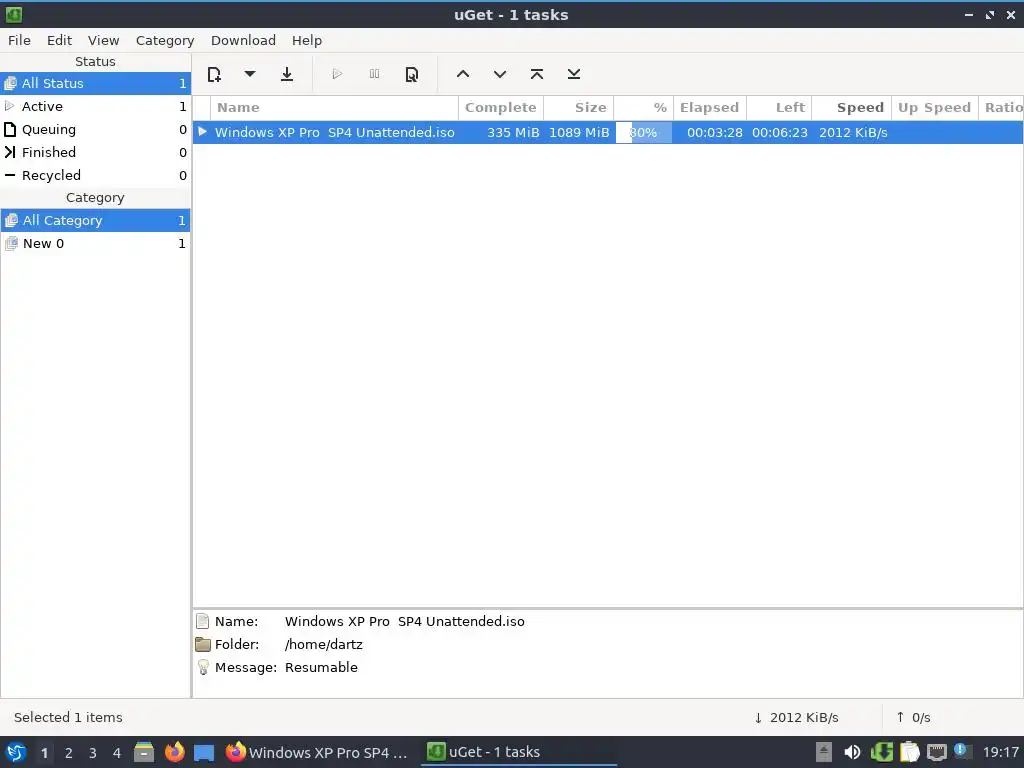1024x768 pixels.
Task: Move the download to bottom of list
Action: (x=574, y=74)
